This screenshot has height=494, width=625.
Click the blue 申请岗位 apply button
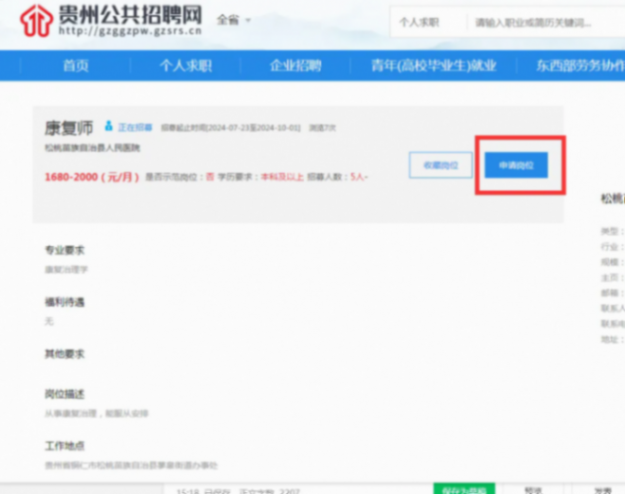coord(516,165)
